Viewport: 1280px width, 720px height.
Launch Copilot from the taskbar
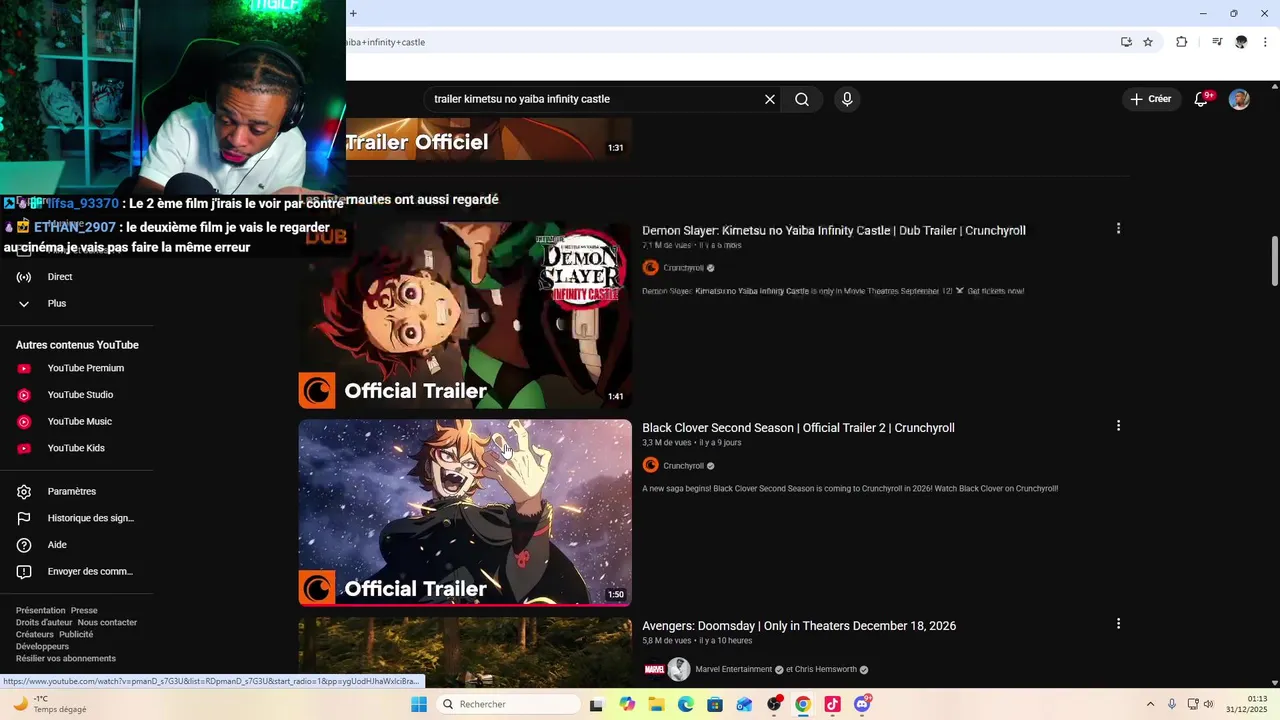pos(627,704)
